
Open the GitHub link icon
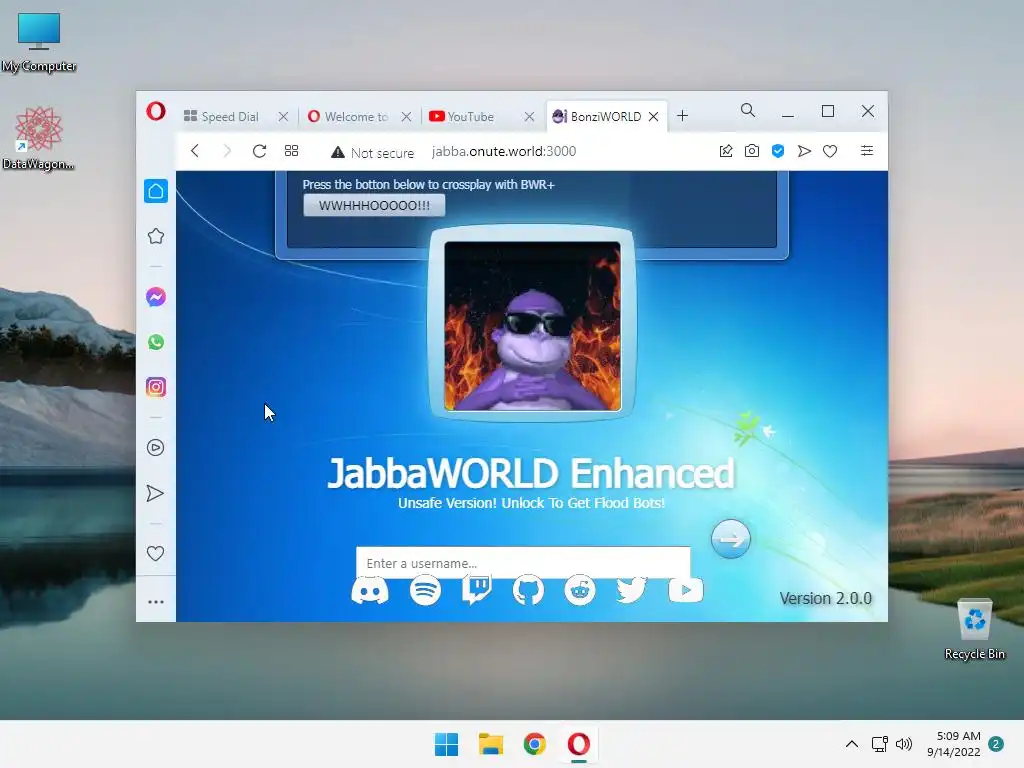tap(528, 590)
